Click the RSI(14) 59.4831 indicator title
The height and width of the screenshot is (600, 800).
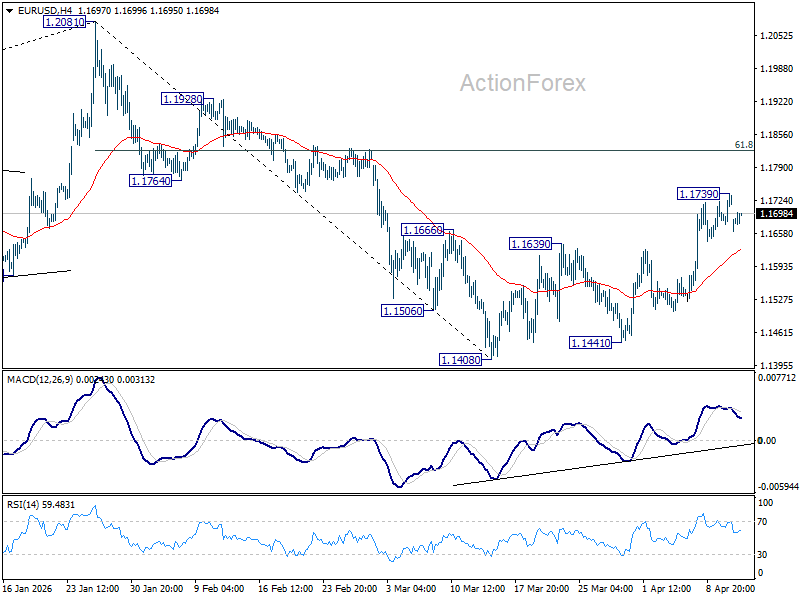[x=41, y=505]
